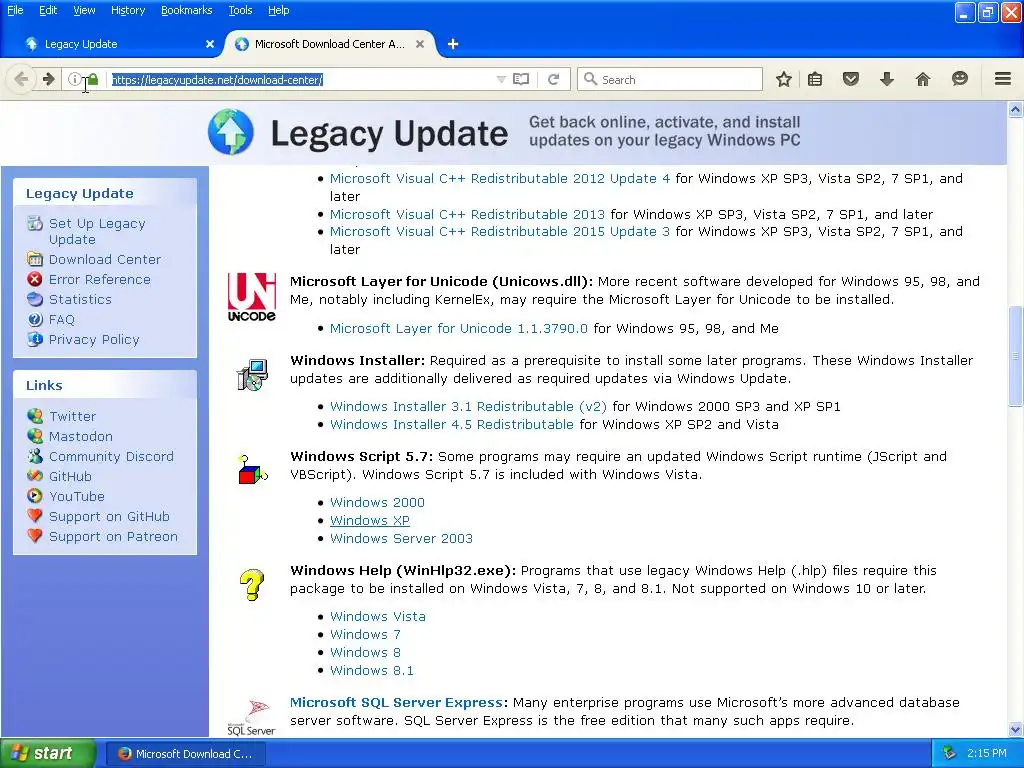Viewport: 1024px width, 768px height.
Task: Go back with the browser back arrow
Action: 21,80
